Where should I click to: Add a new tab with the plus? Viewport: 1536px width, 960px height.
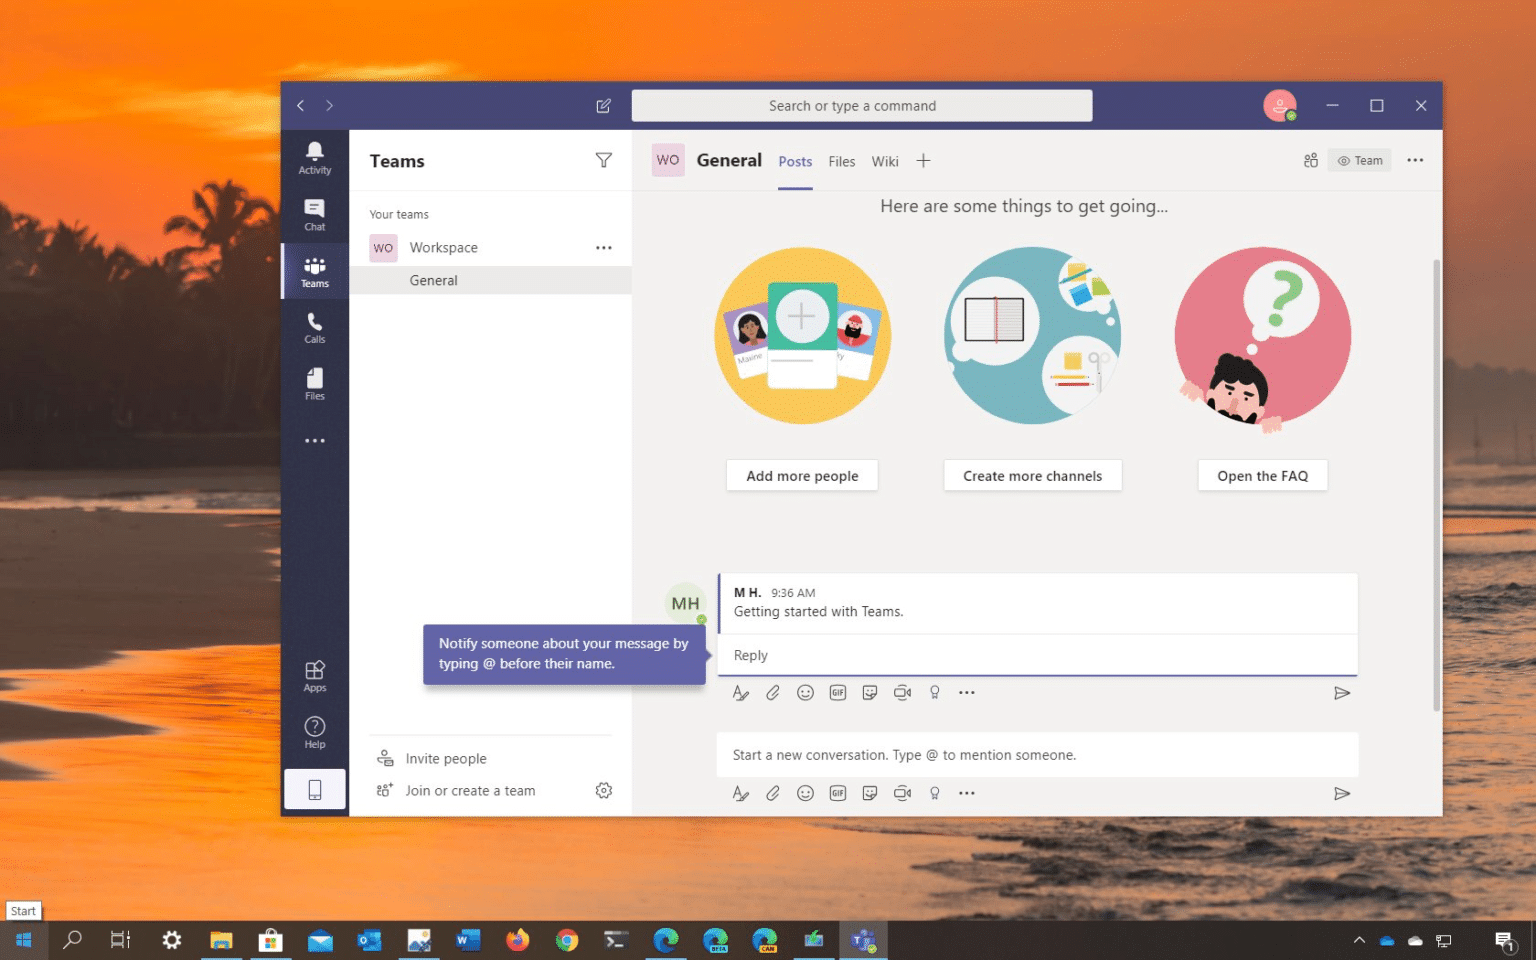[923, 160]
